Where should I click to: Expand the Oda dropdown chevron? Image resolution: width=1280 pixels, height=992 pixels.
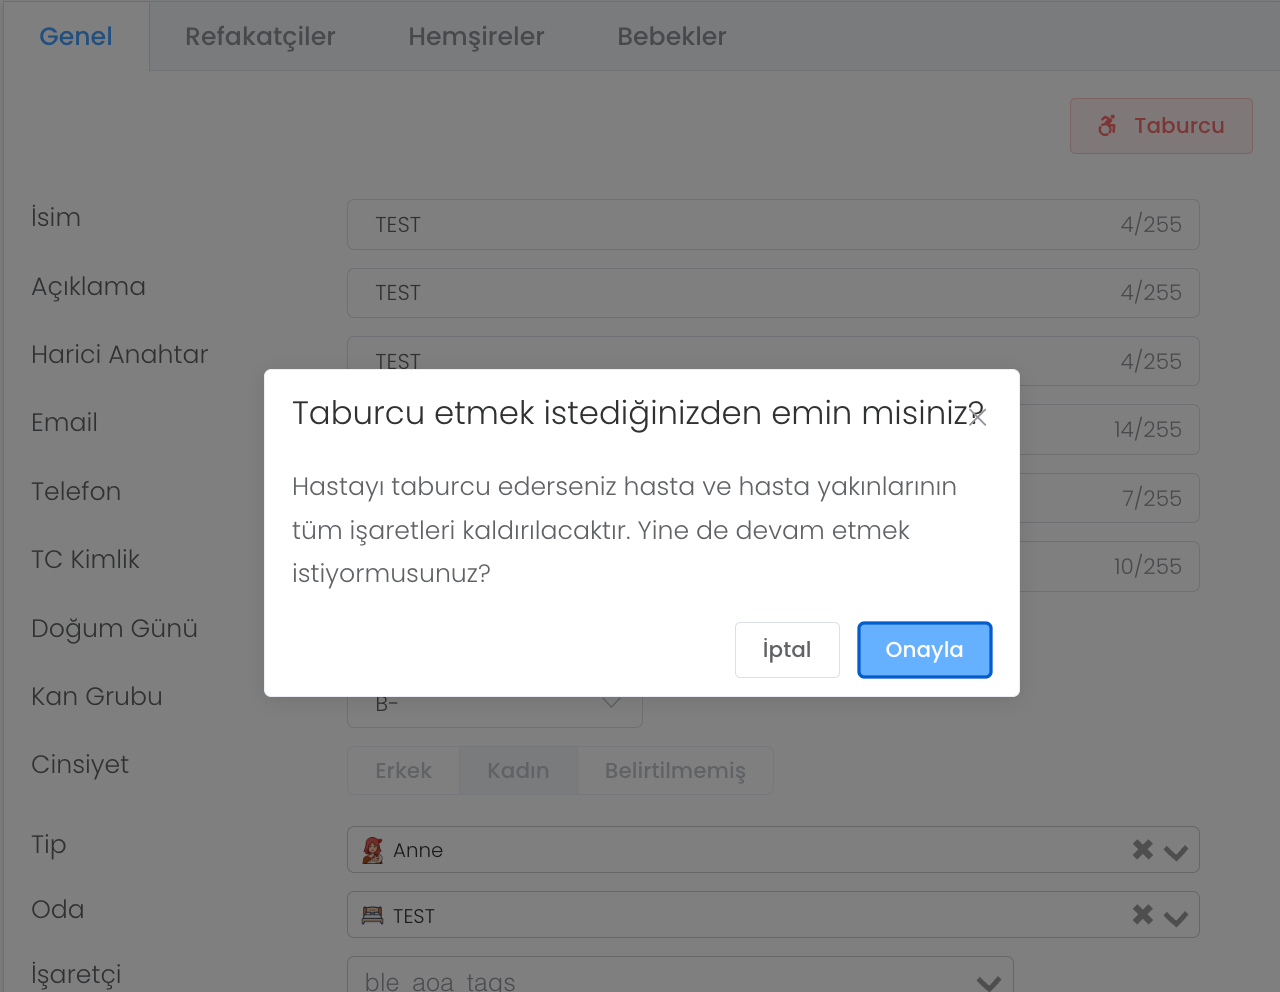tap(1176, 917)
